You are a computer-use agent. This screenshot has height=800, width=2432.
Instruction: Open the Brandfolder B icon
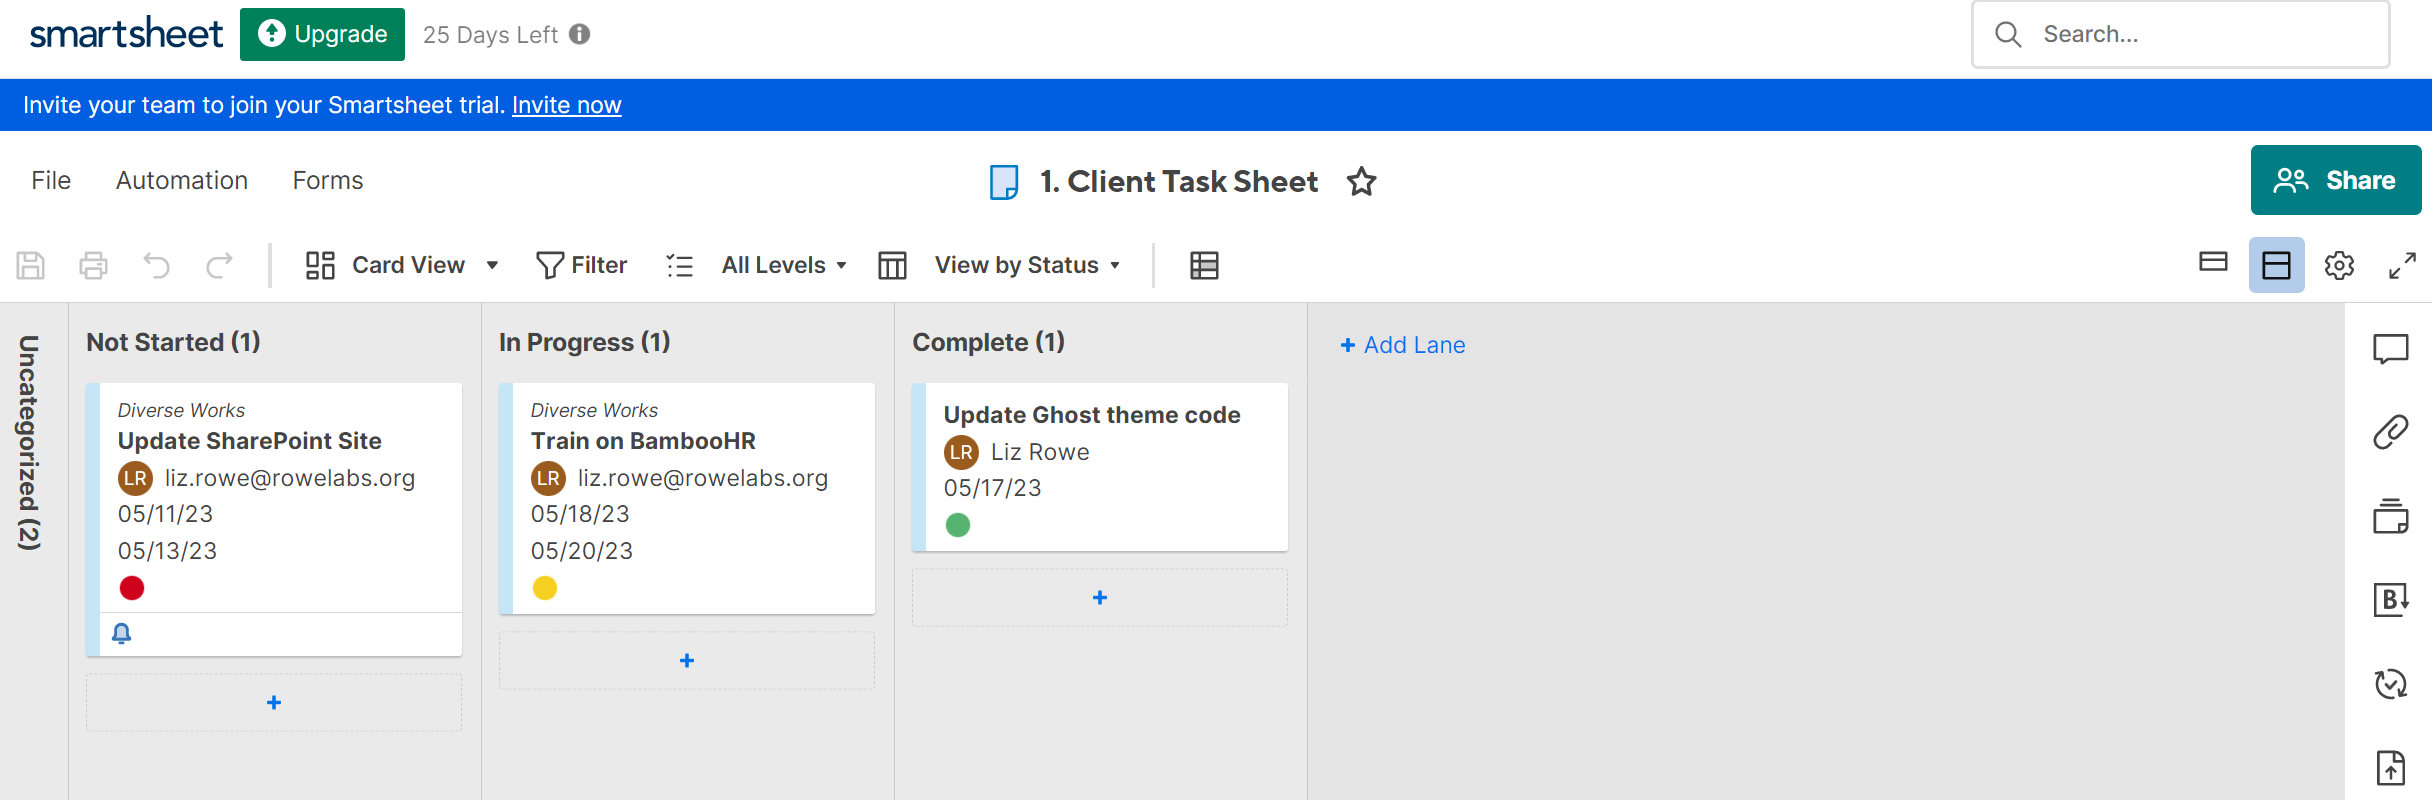[2391, 600]
